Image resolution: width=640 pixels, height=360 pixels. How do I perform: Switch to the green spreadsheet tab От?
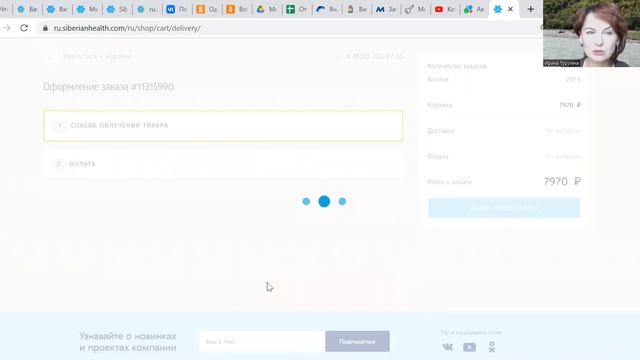pyautogui.click(x=296, y=9)
